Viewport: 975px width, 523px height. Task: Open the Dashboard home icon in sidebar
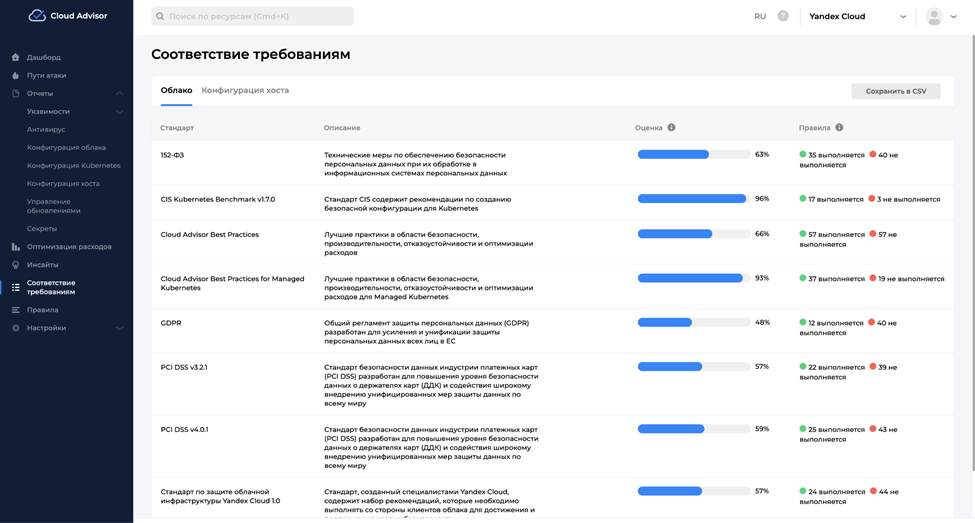click(15, 57)
